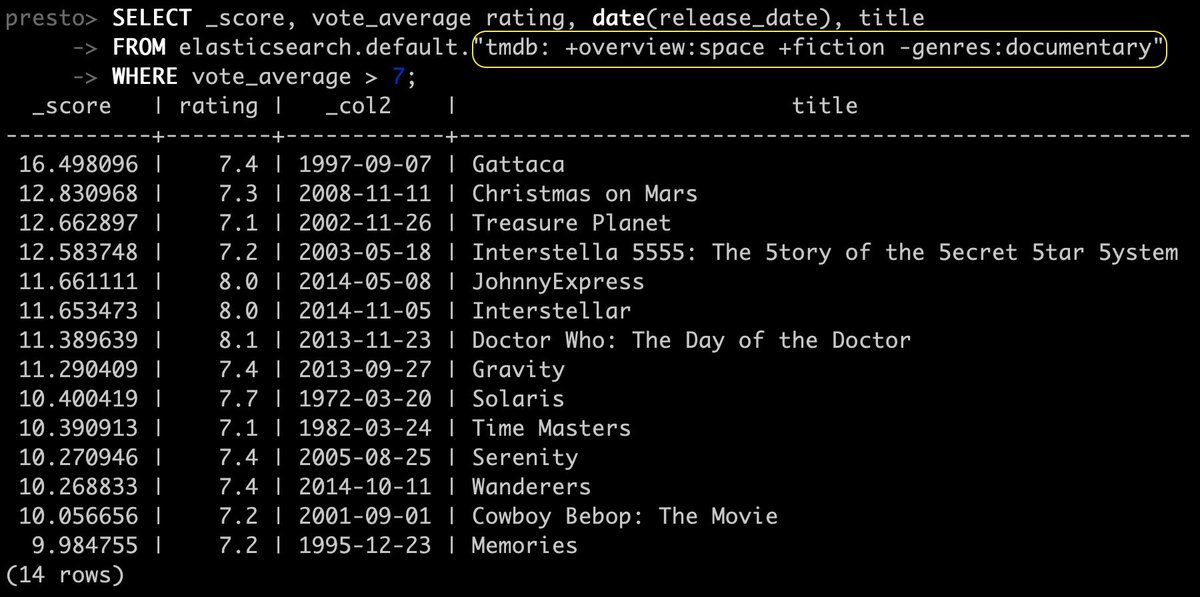Image resolution: width=1200 pixels, height=597 pixels.
Task: Click score value 11.389639
Action: (79, 340)
